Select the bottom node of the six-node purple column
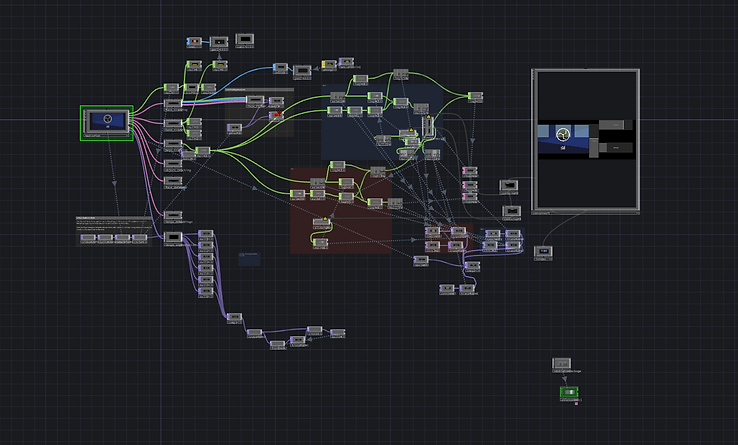738x445 pixels. tap(206, 292)
